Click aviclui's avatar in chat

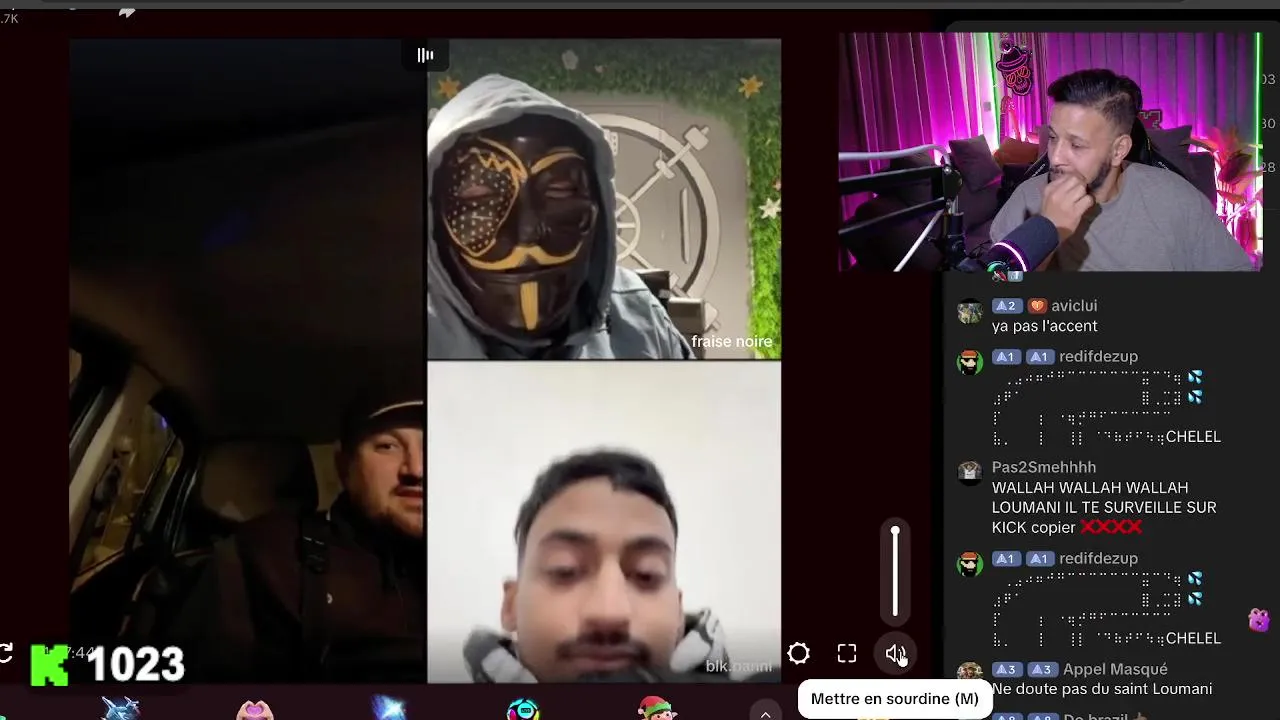970,312
